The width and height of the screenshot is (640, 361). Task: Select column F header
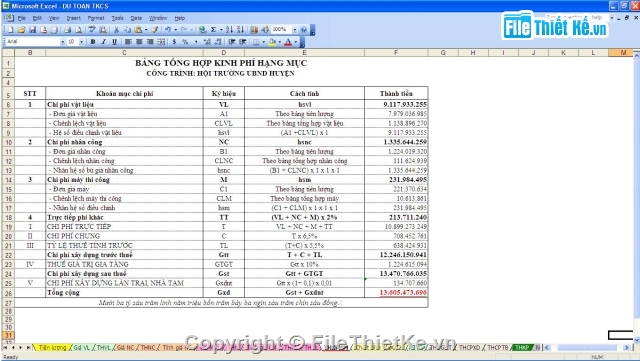(396, 53)
